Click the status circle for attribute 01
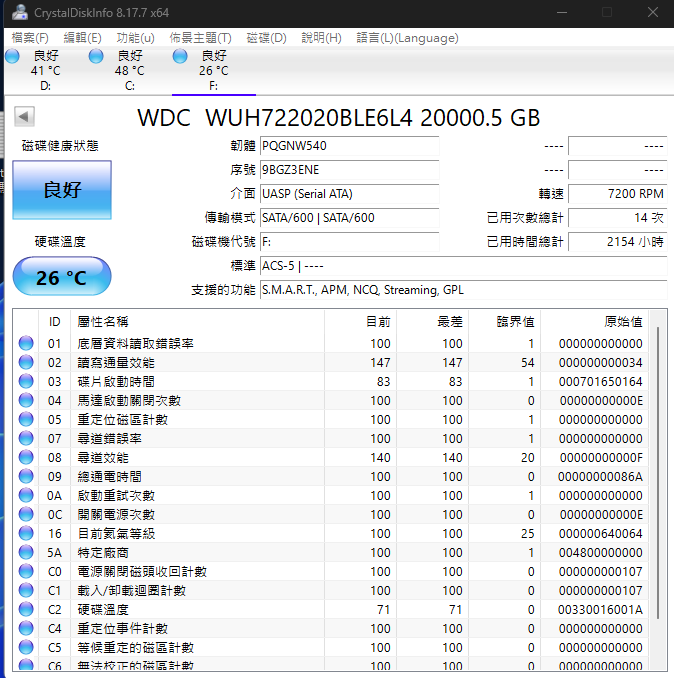674x678 pixels. (x=26, y=343)
